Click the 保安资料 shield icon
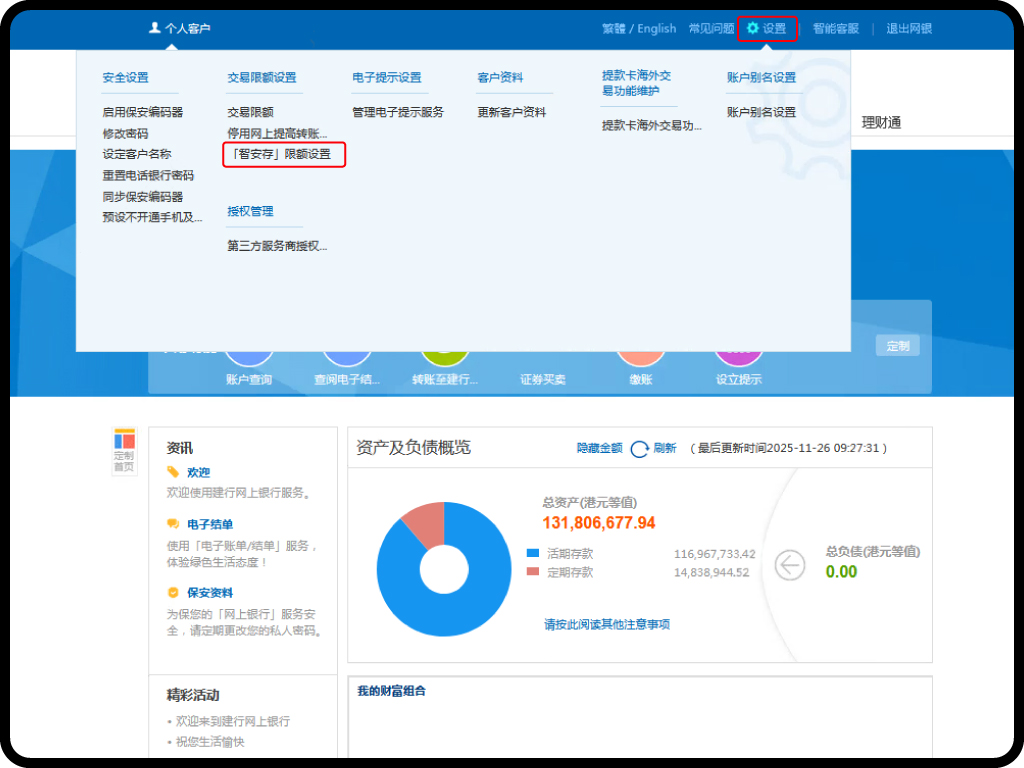 173,592
